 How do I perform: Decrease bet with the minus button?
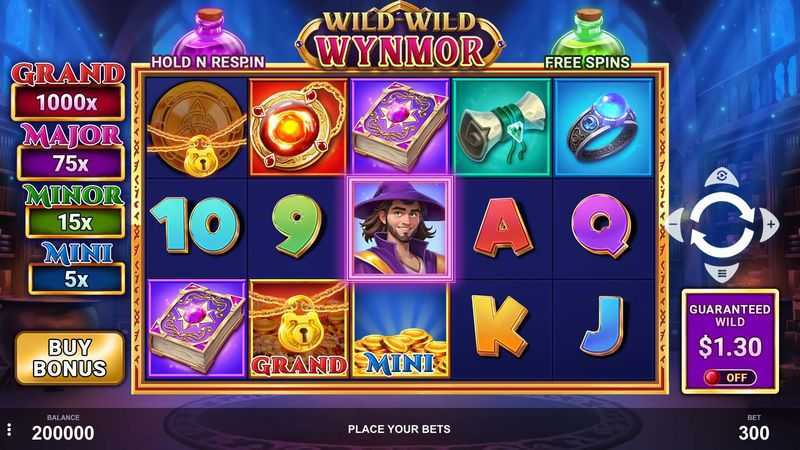pos(674,224)
